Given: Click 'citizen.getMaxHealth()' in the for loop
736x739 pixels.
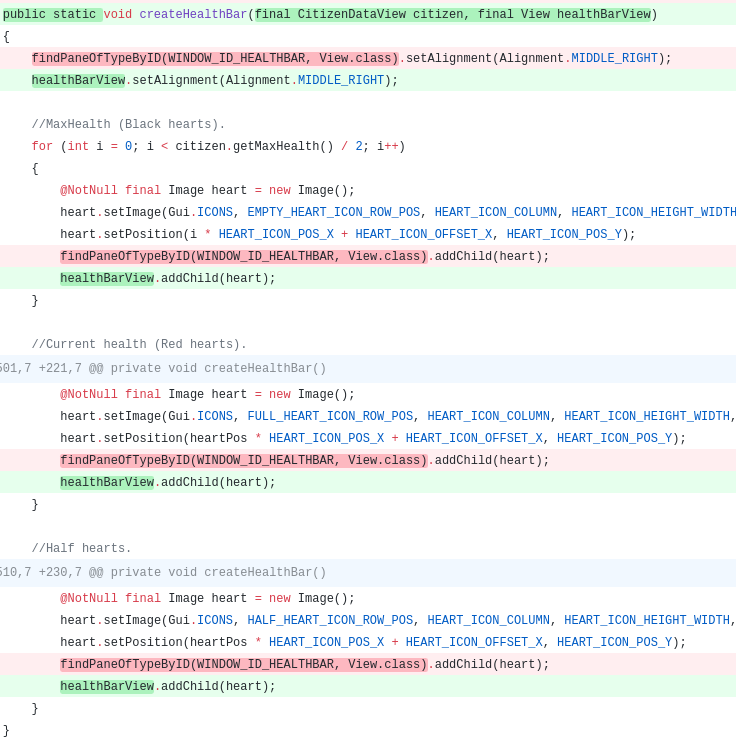Looking at the screenshot, I should pyautogui.click(x=254, y=146).
